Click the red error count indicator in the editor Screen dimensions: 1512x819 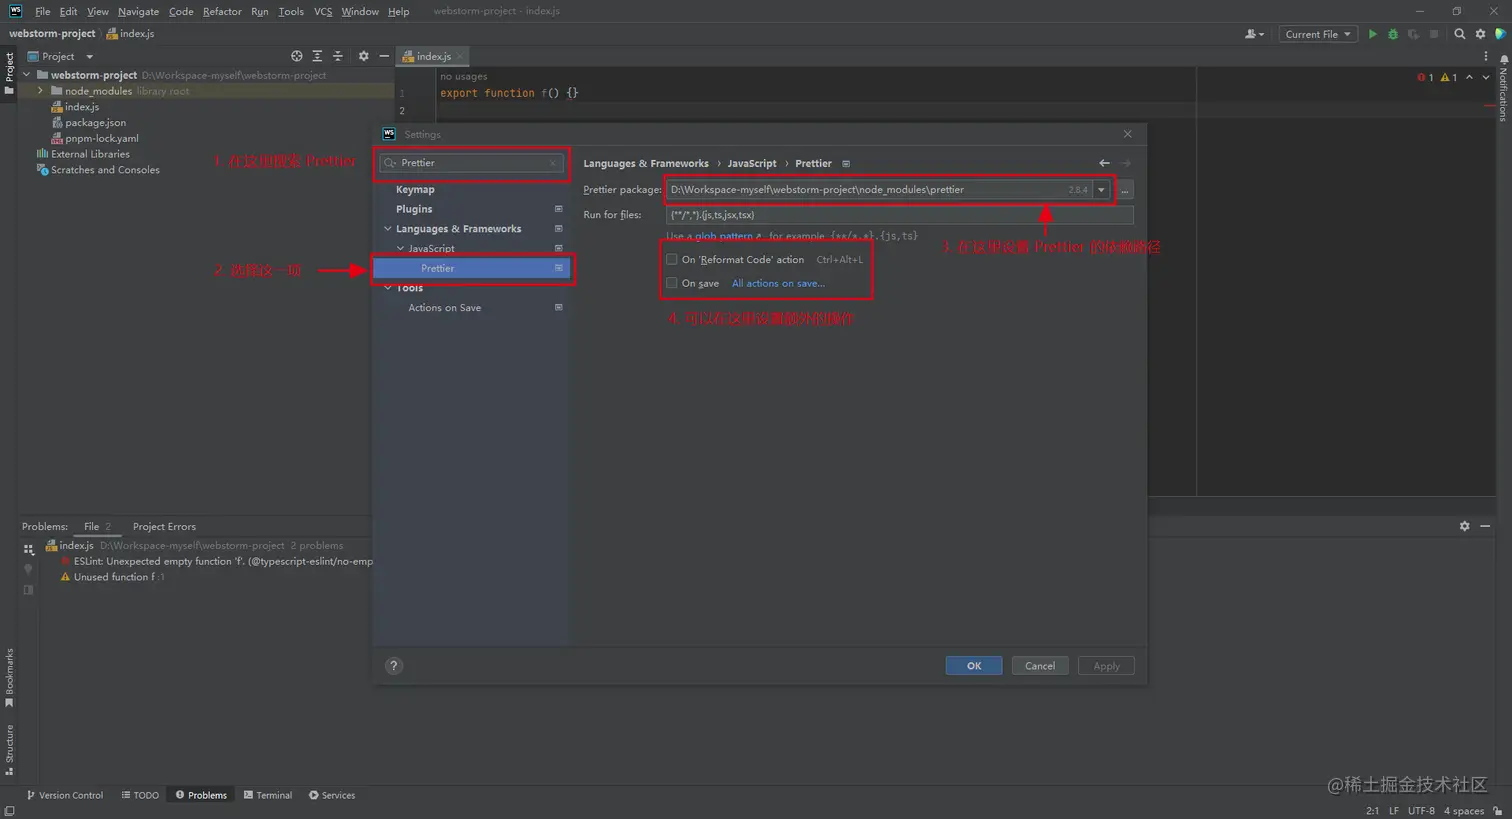coord(1425,77)
